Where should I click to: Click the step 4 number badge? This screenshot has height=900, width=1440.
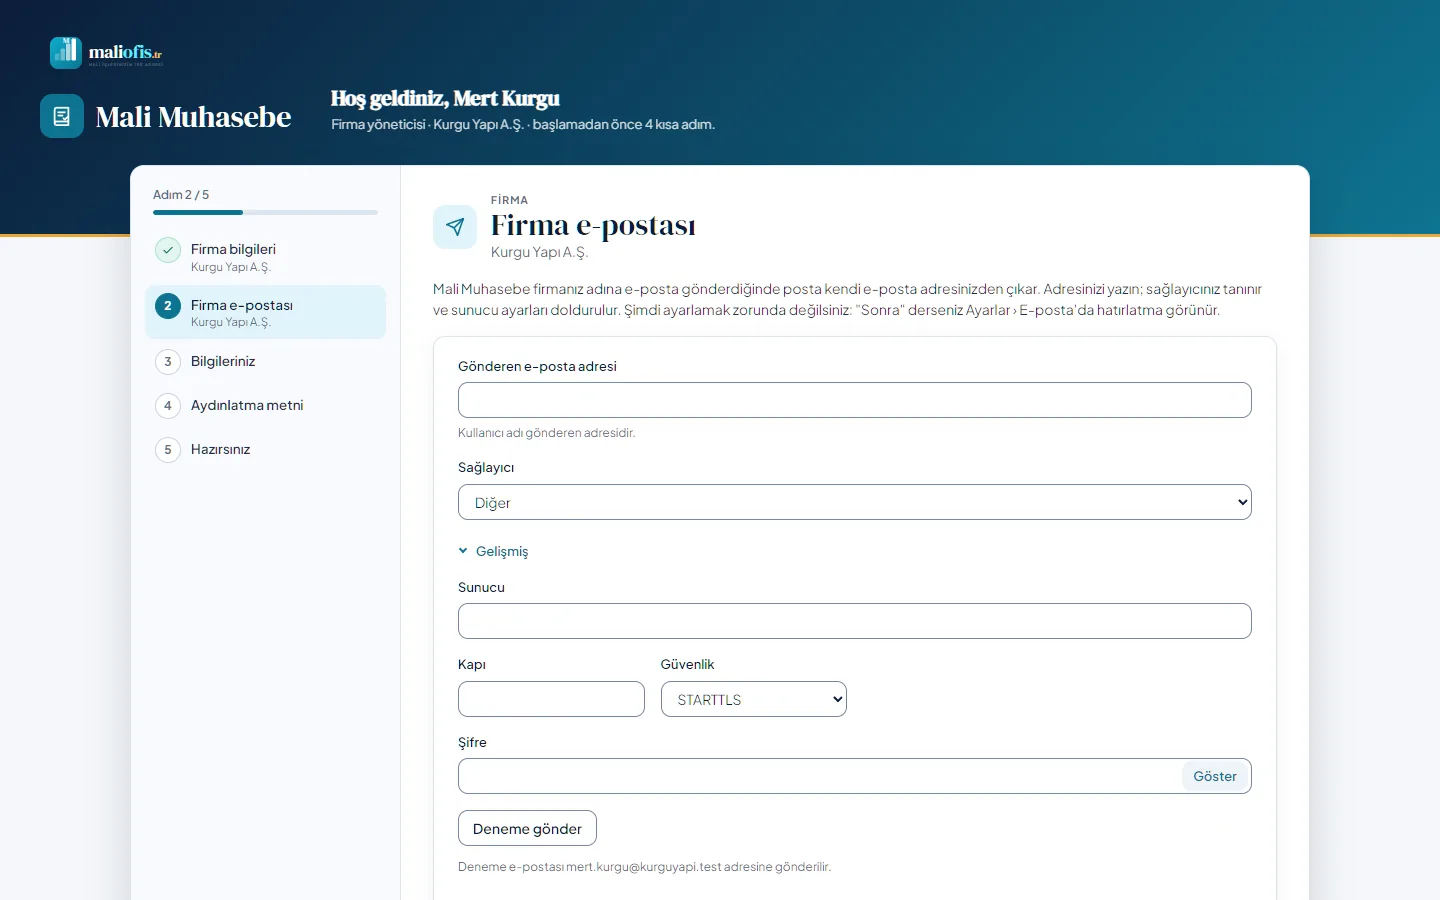click(168, 406)
